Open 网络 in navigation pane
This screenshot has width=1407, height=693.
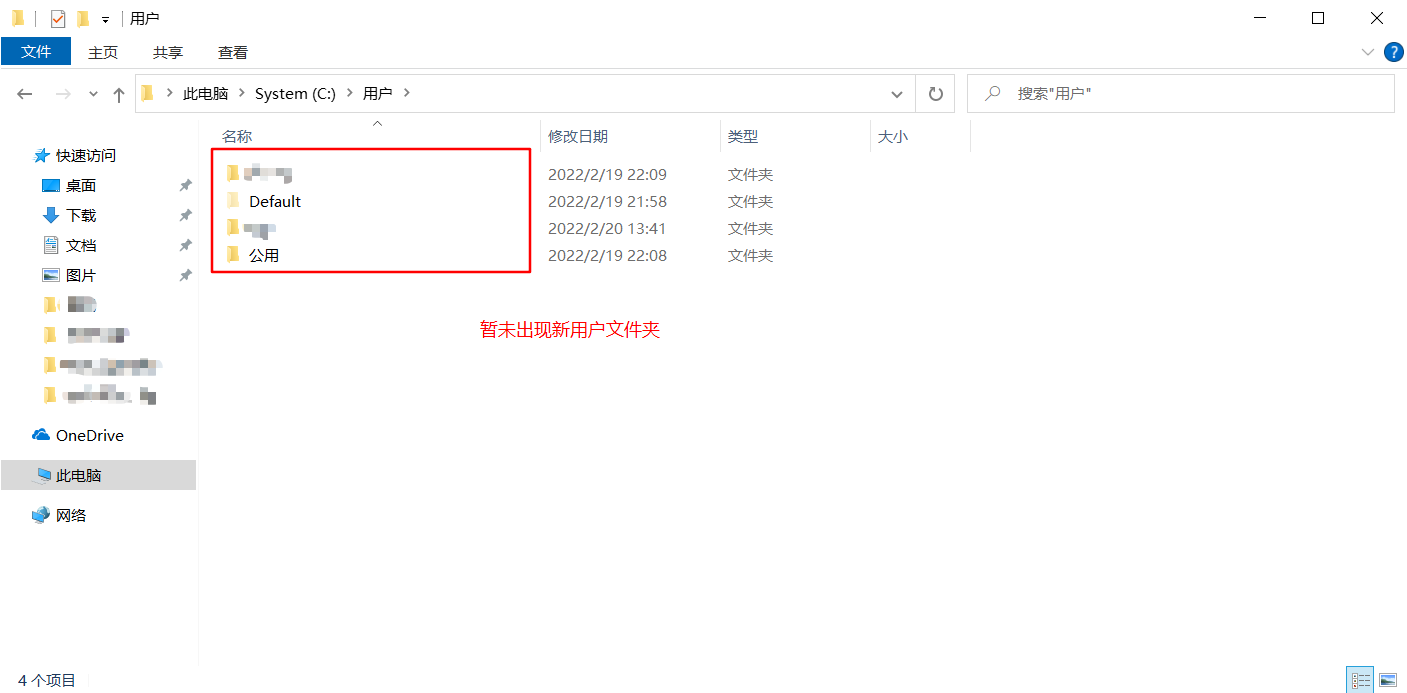pos(71,515)
